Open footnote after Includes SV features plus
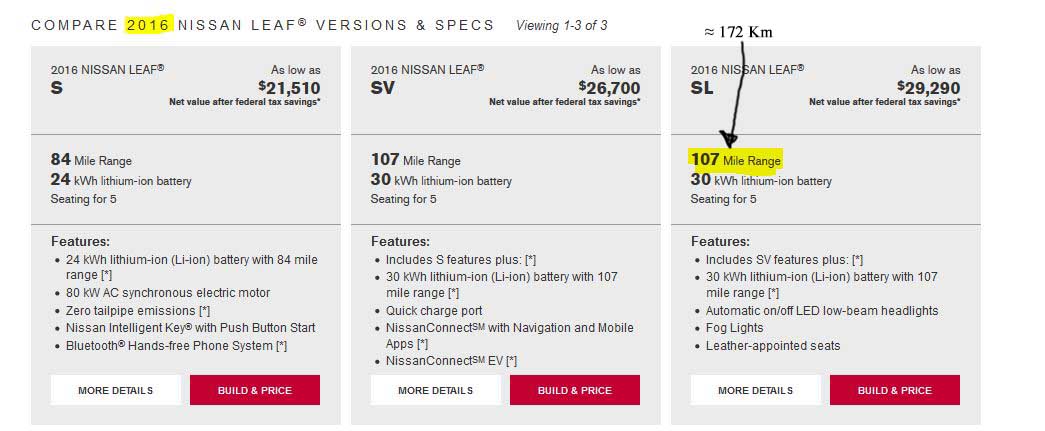1045x431 pixels. (858, 260)
